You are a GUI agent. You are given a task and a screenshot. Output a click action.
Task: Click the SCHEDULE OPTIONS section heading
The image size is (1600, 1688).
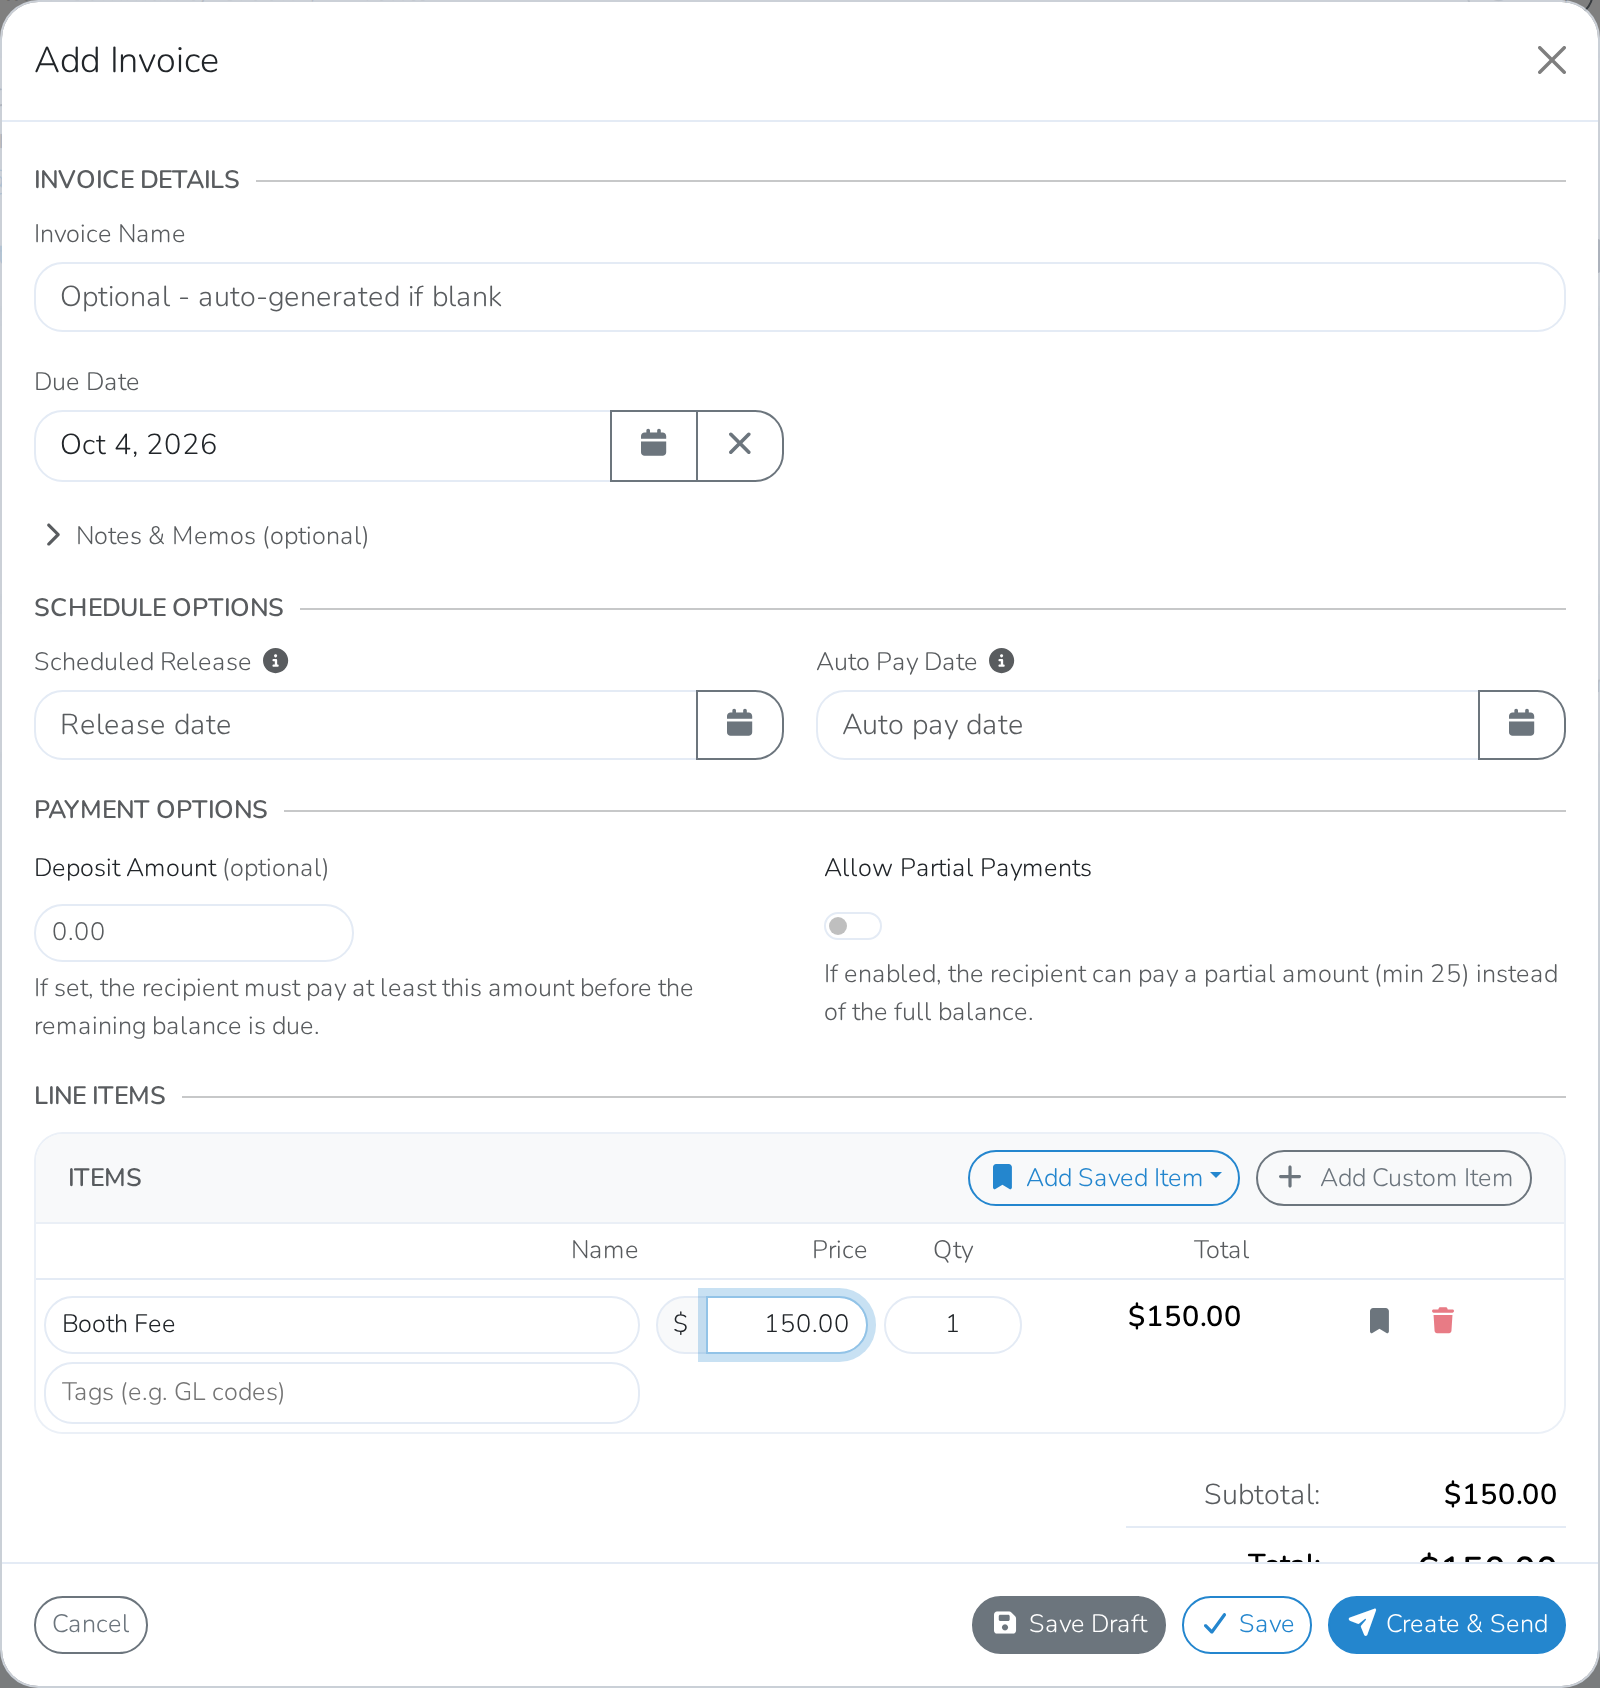tap(159, 608)
